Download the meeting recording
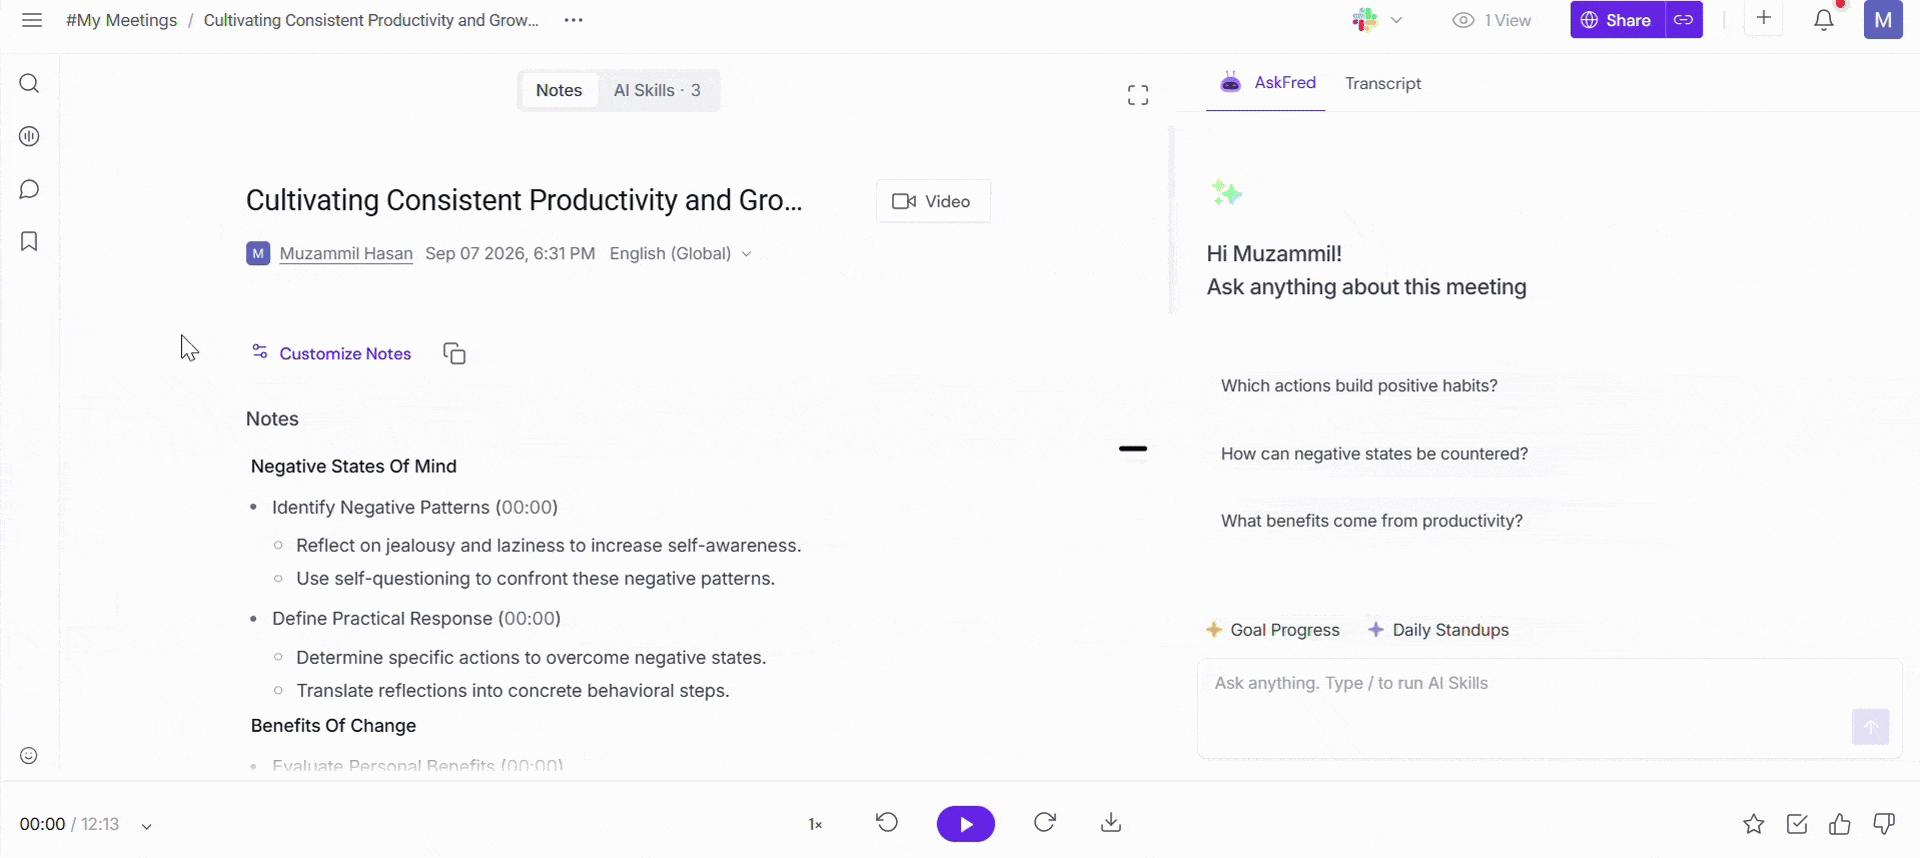Image resolution: width=1920 pixels, height=858 pixels. click(x=1111, y=823)
